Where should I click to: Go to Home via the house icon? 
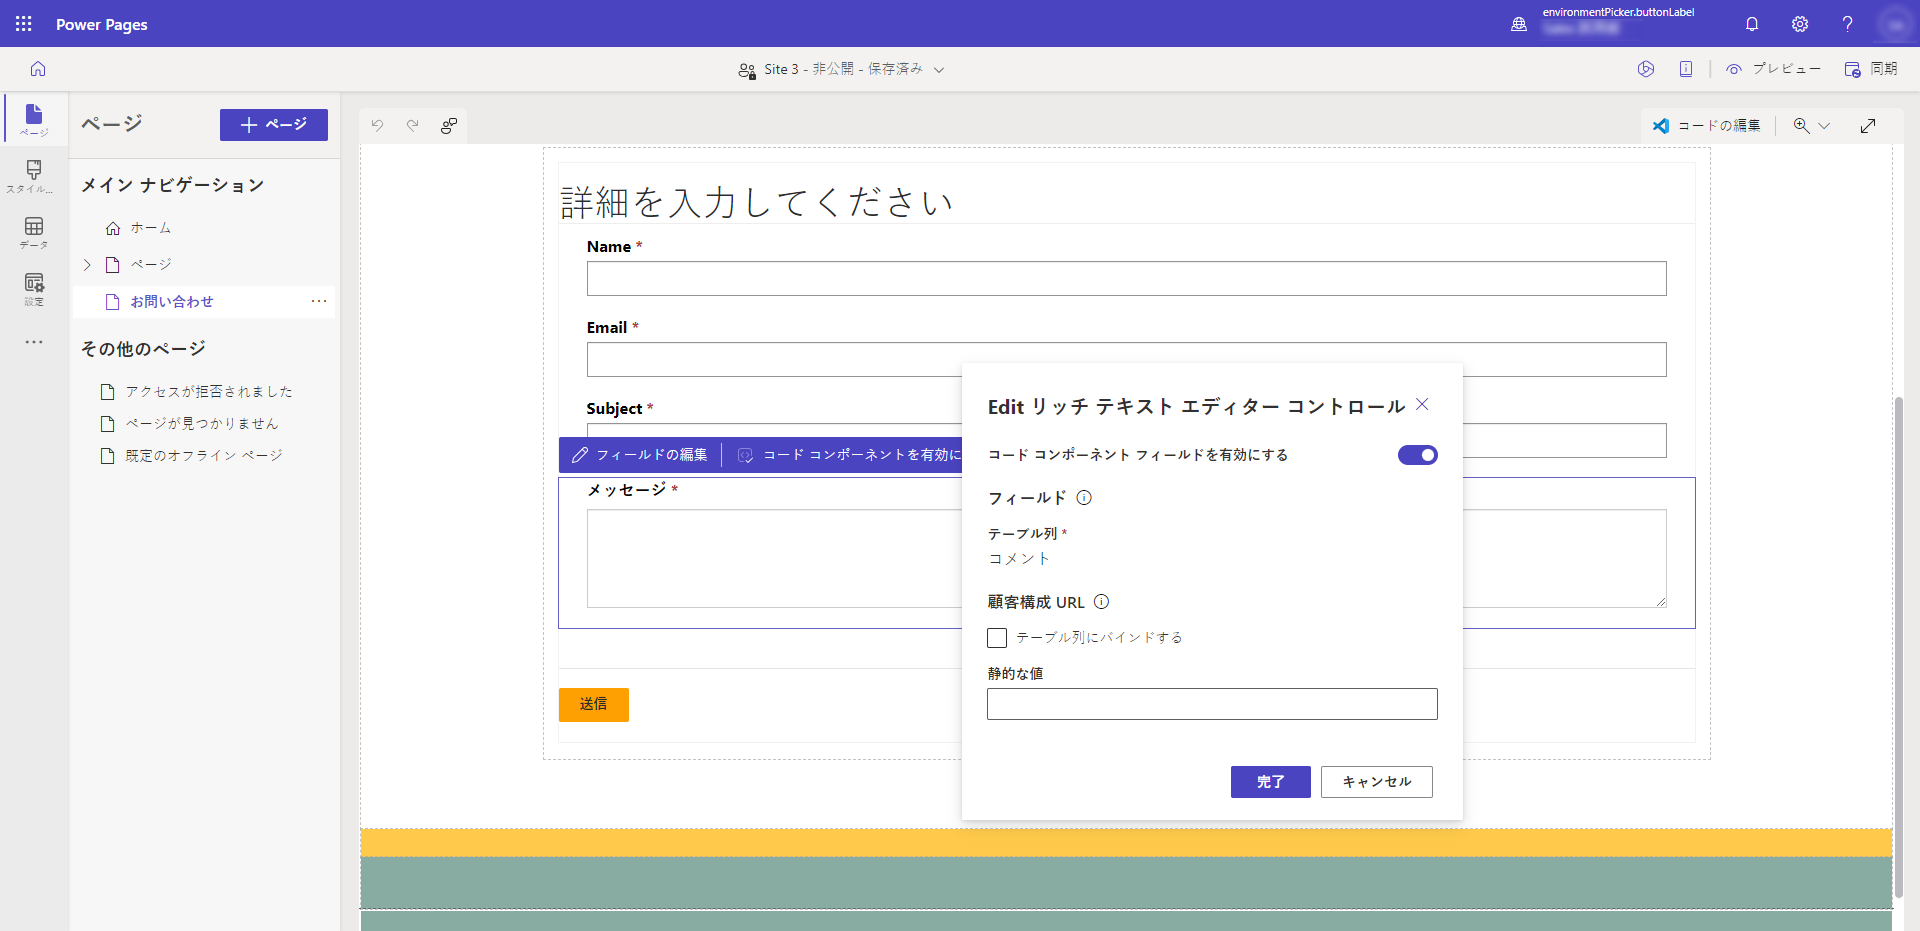pyautogui.click(x=38, y=69)
